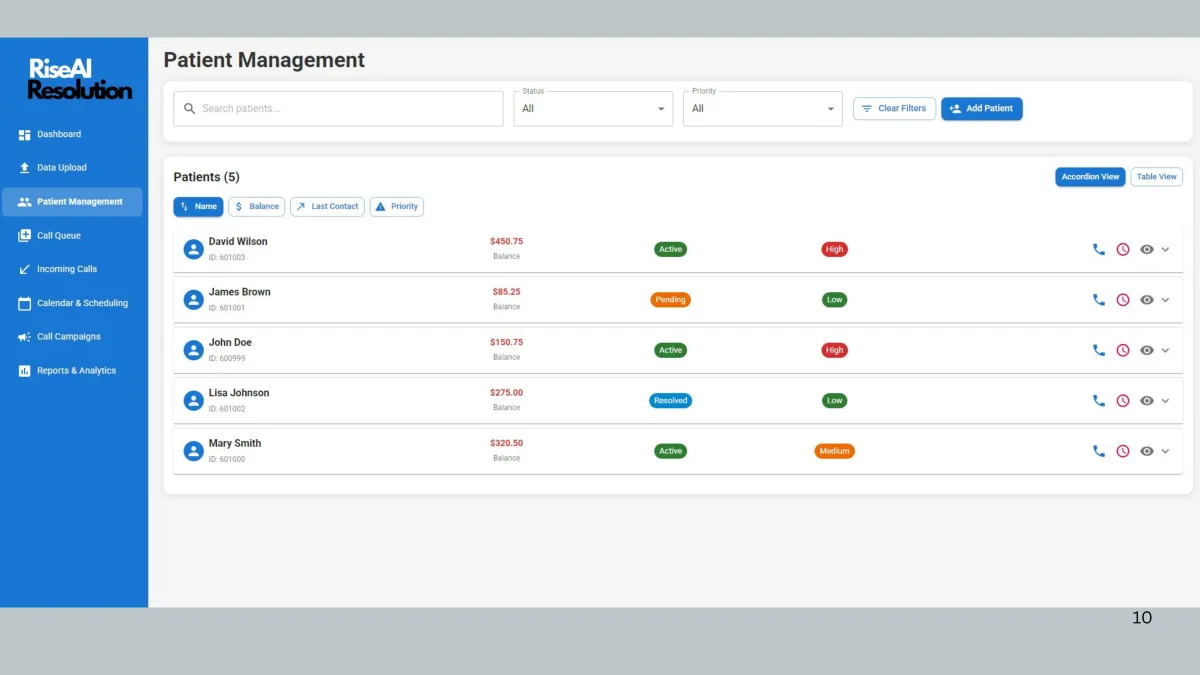The image size is (1200, 675).
Task: Go to Data Upload page
Action: [x=72, y=168]
